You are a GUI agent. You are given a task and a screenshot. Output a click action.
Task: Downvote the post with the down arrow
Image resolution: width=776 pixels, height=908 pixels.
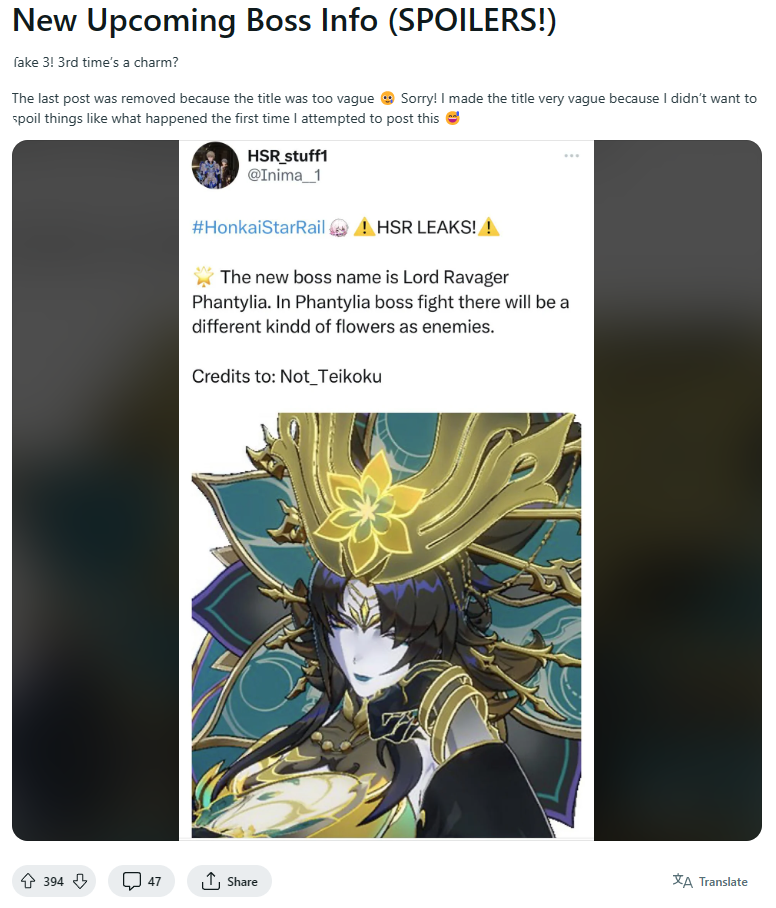pyautogui.click(x=80, y=881)
